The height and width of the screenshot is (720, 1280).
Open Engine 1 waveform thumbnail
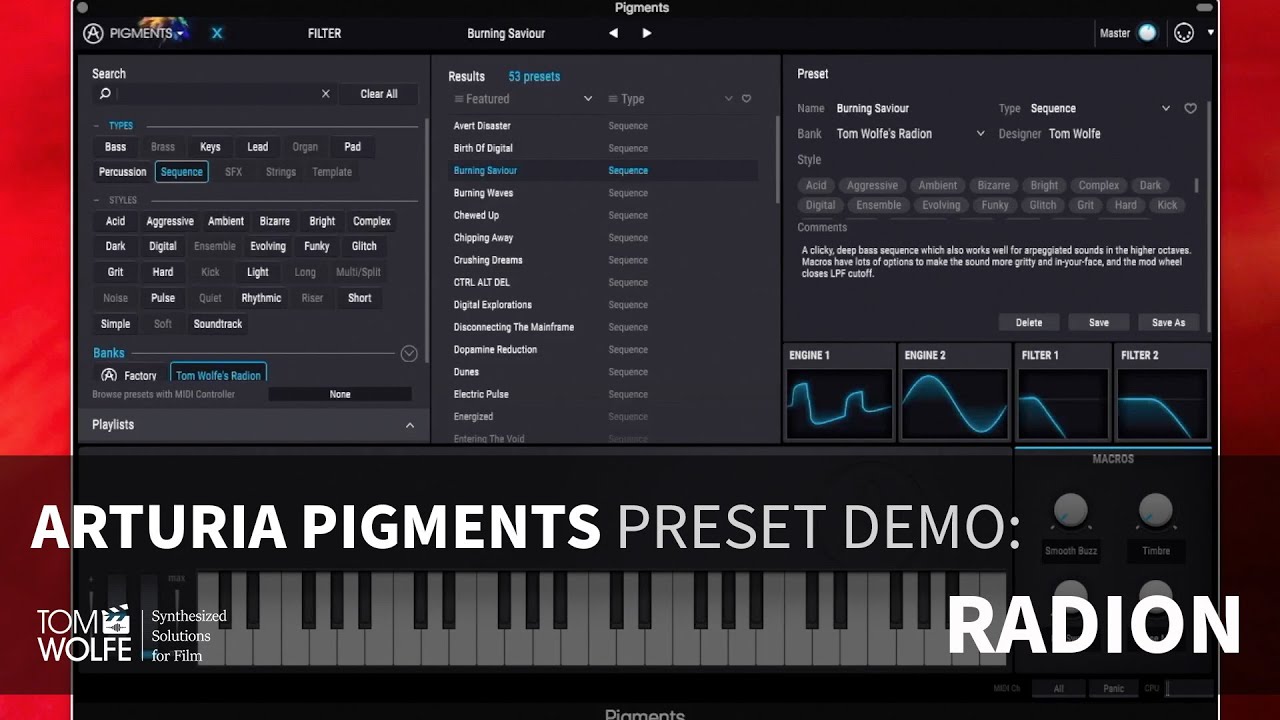coord(839,403)
